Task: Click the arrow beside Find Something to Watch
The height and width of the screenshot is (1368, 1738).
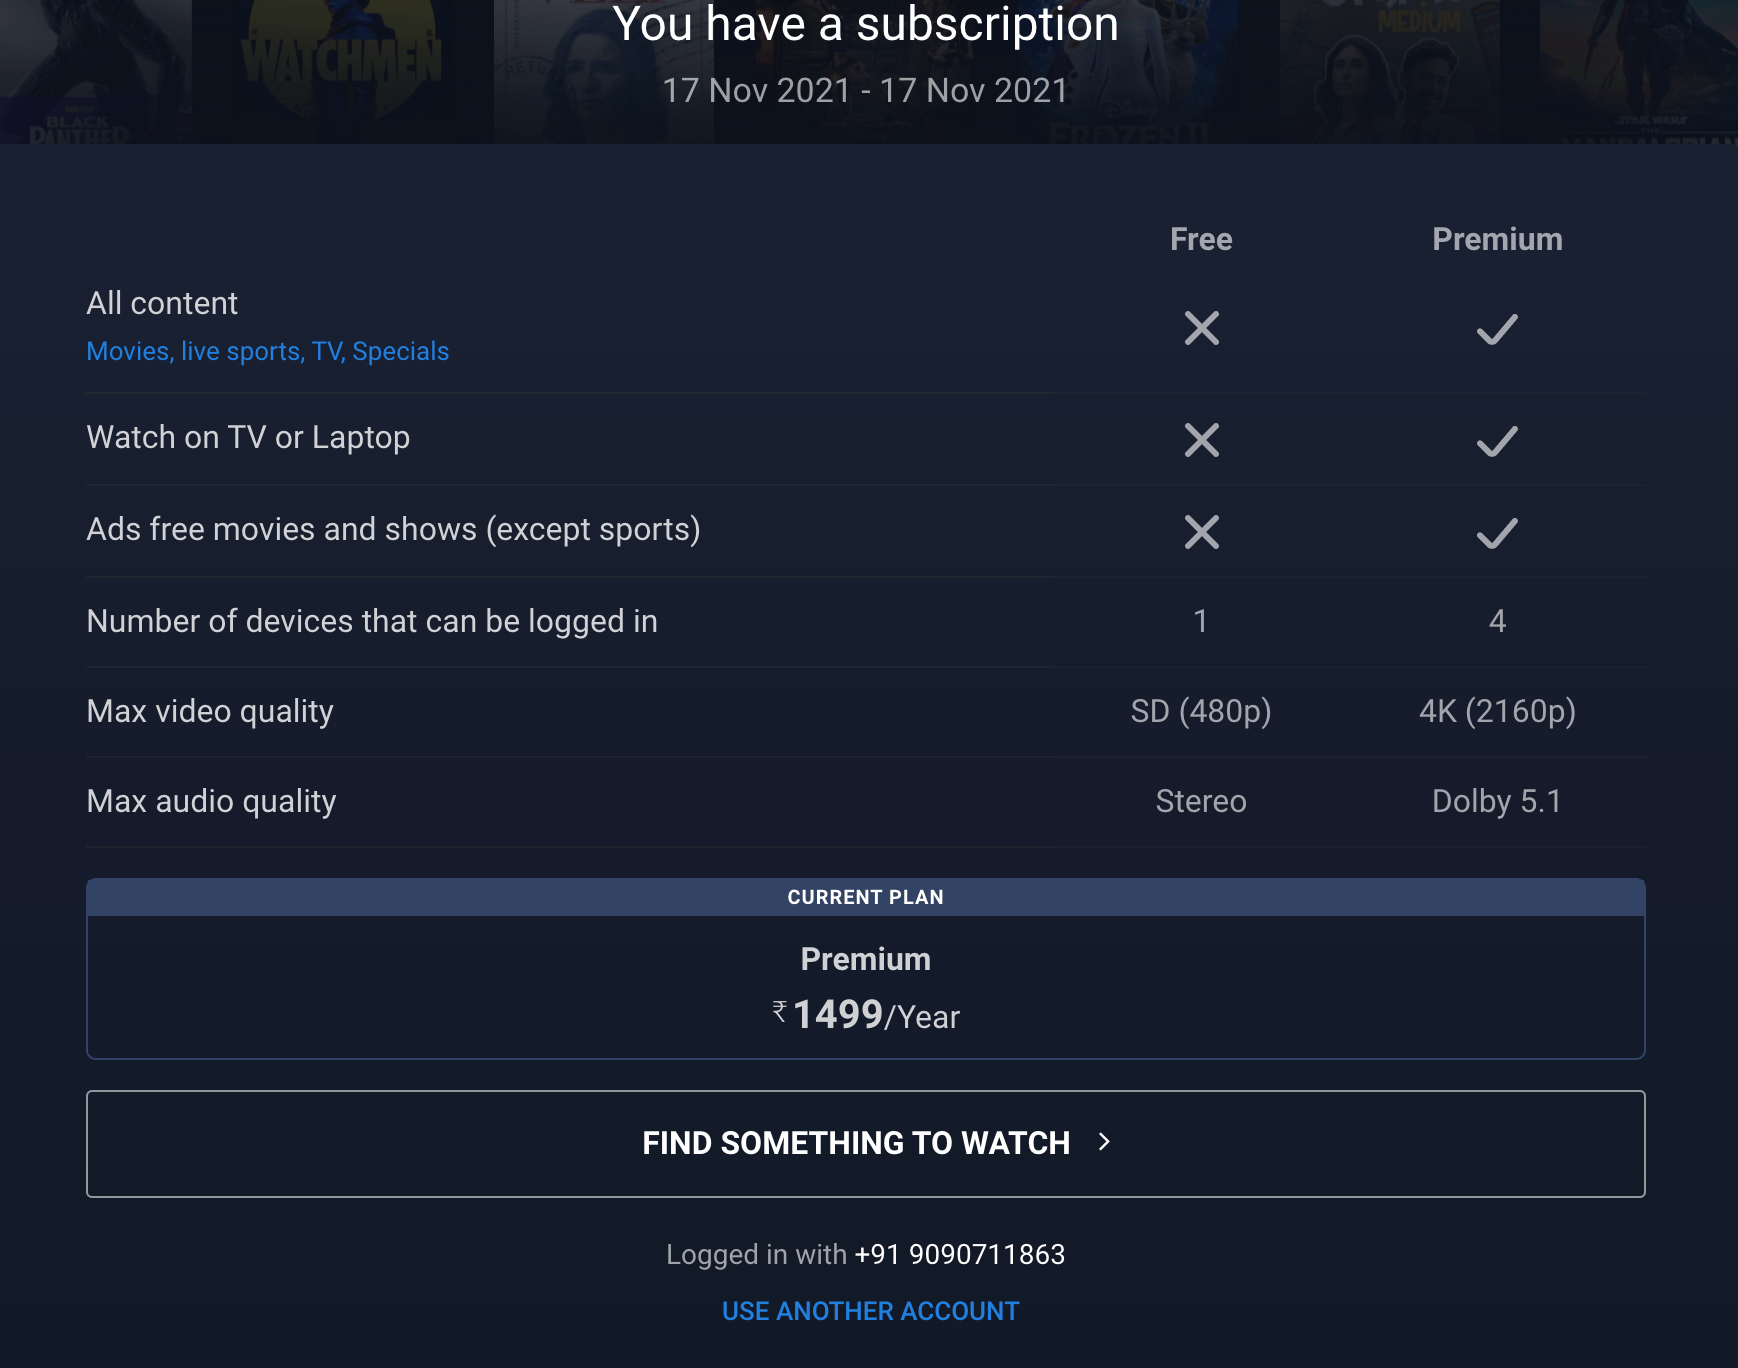Action: point(1104,1142)
